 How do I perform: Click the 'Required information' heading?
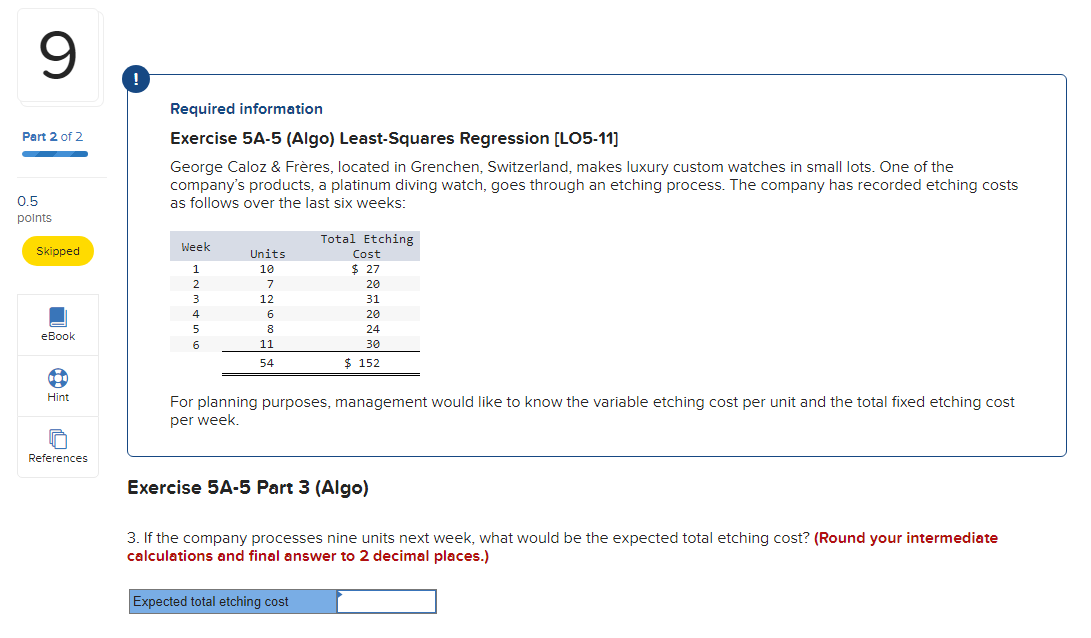click(x=246, y=109)
